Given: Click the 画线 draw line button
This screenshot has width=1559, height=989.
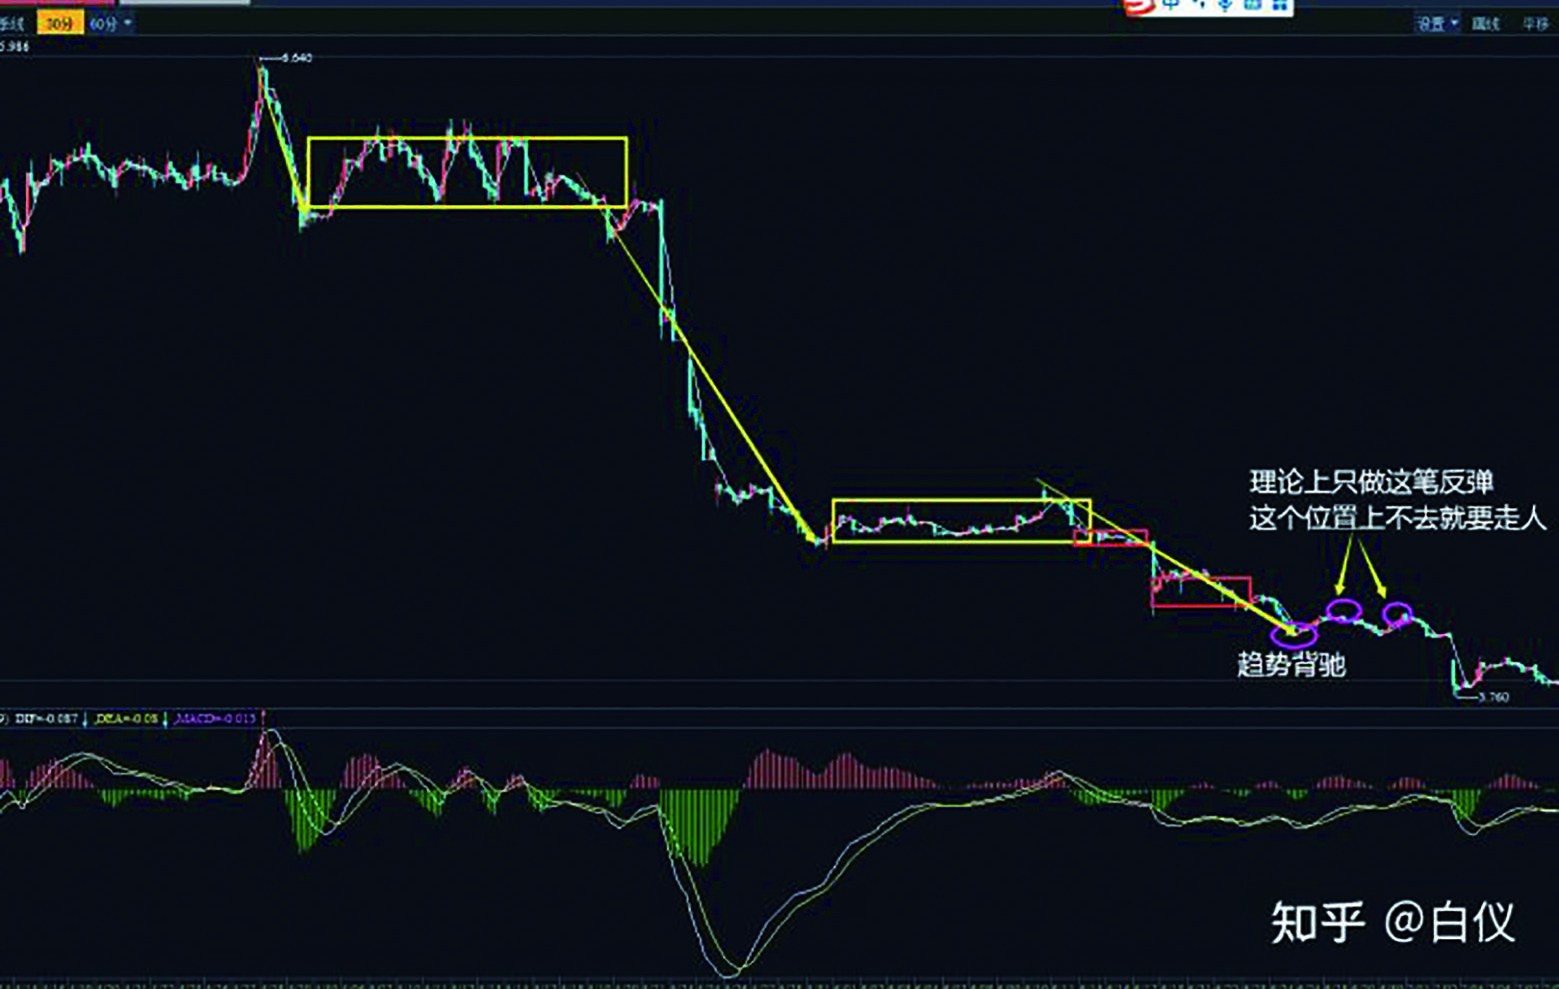Looking at the screenshot, I should coord(1485,23).
